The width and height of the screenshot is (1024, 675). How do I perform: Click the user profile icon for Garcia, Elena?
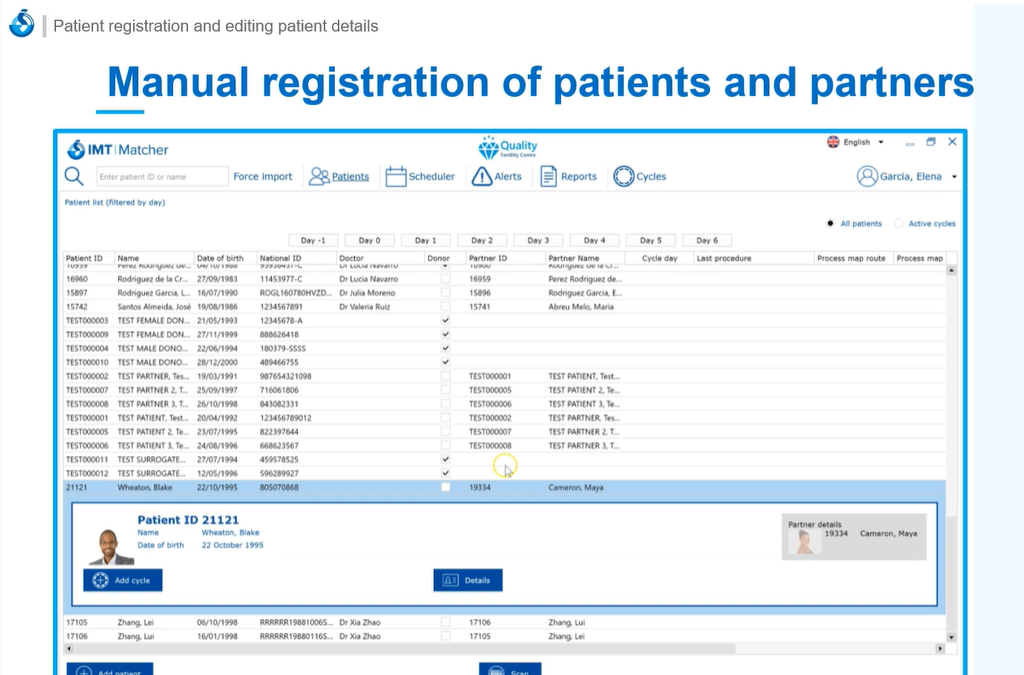867,177
